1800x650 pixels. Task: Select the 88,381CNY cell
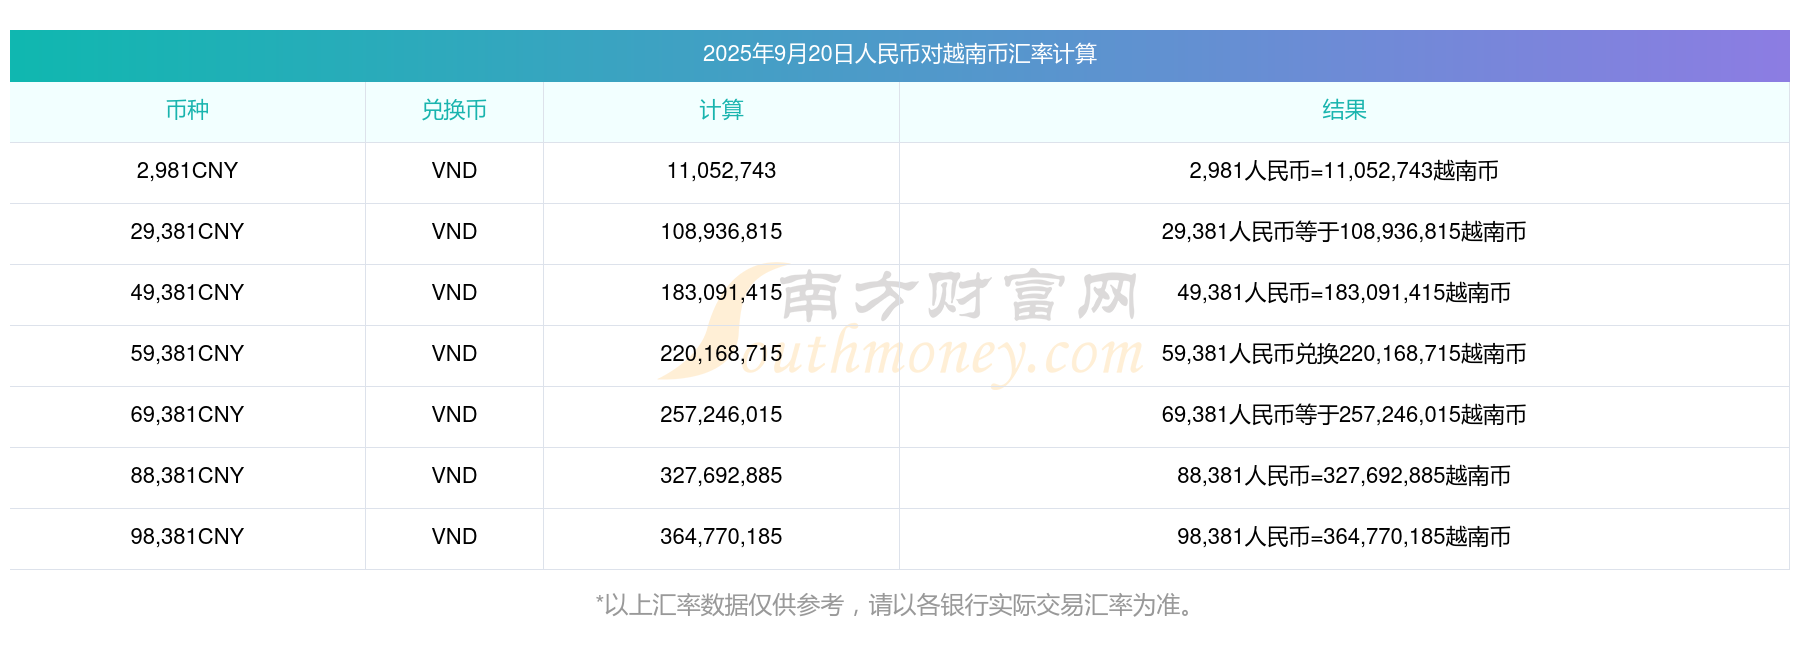pos(187,476)
